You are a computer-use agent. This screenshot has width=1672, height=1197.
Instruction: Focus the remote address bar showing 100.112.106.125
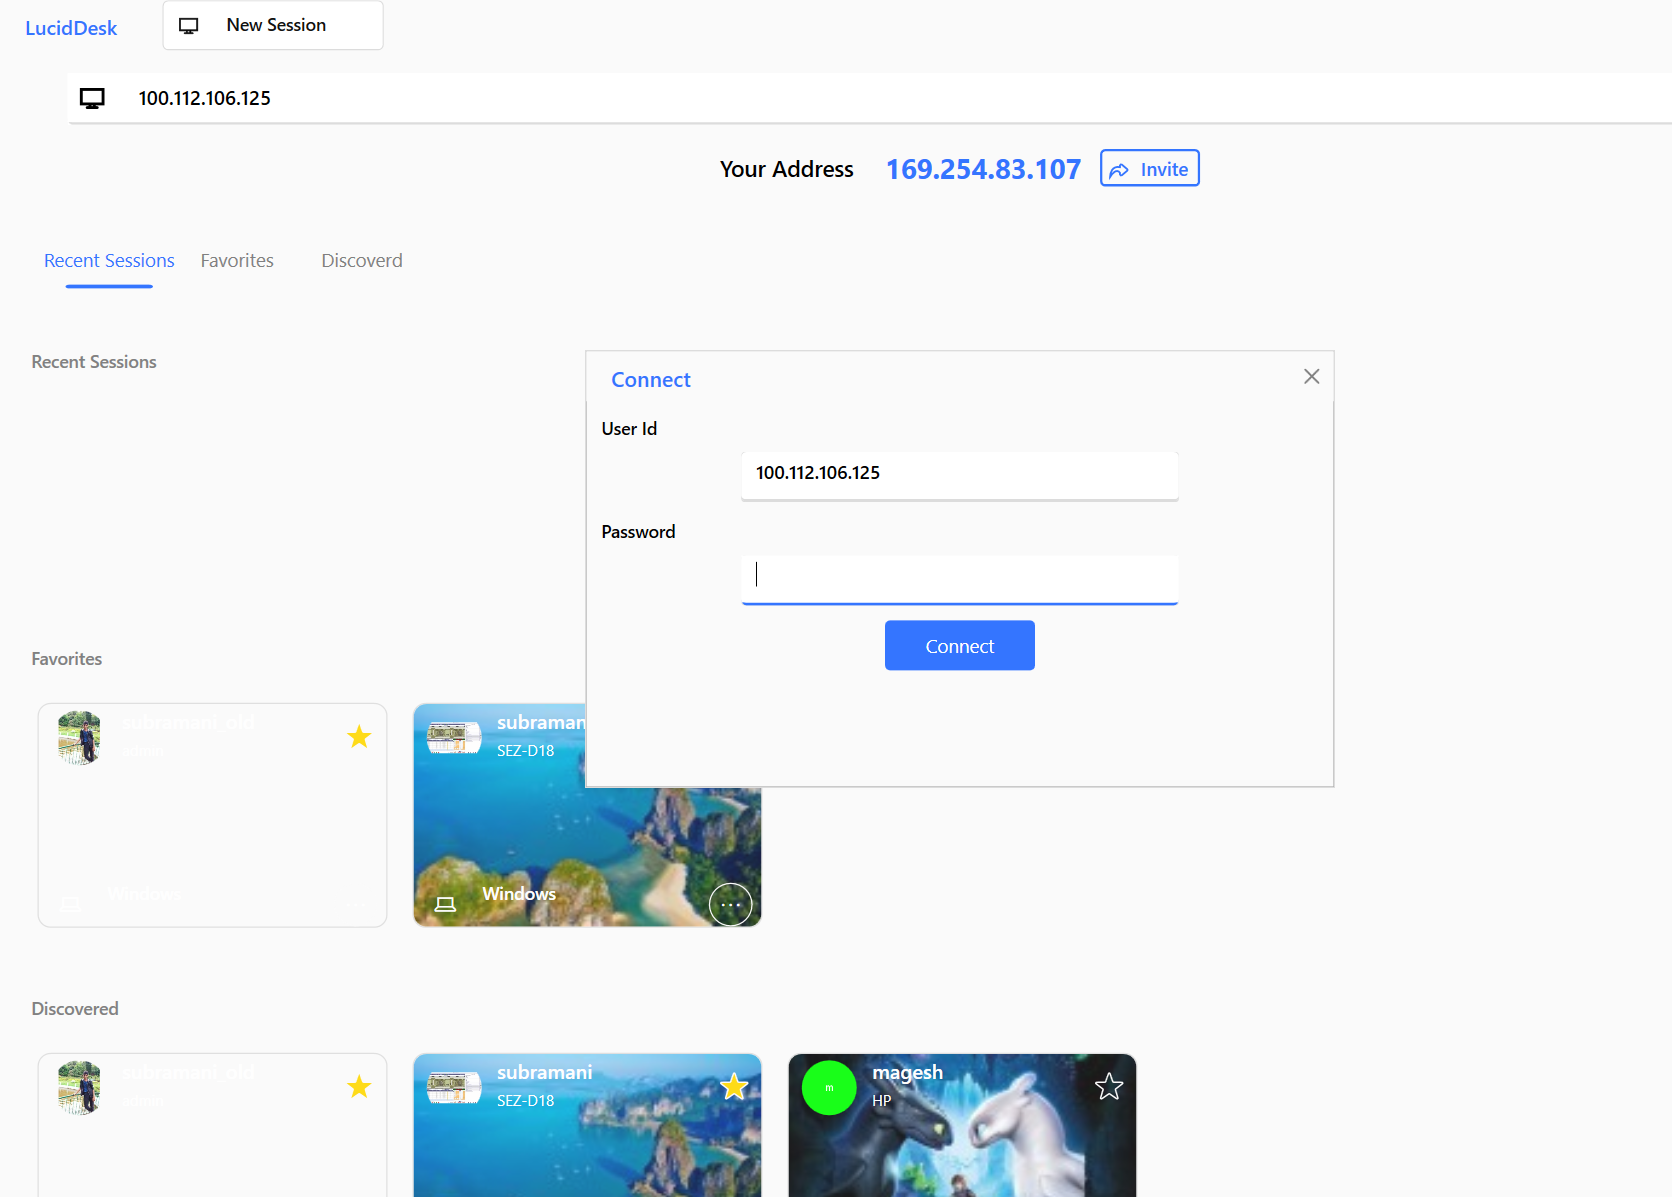pos(870,98)
